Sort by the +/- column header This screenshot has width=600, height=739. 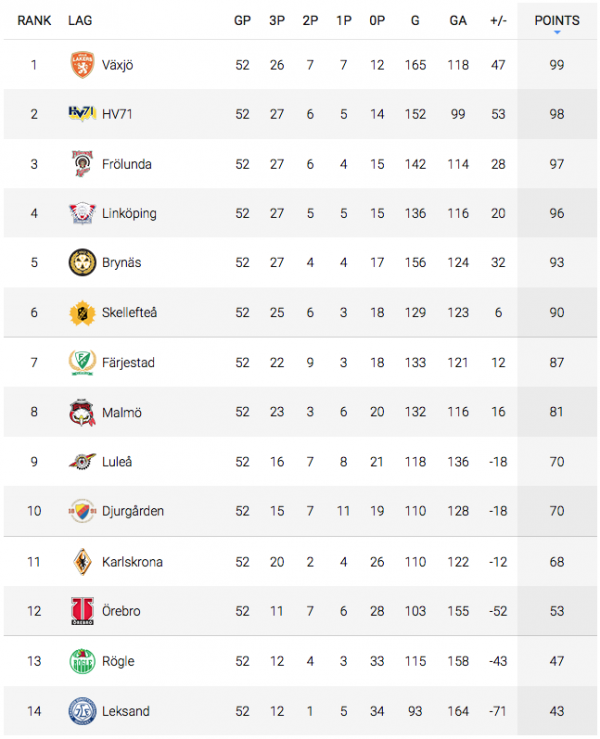498,21
